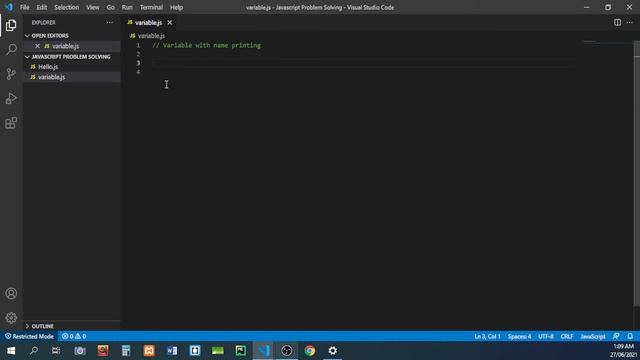Open the Run menu

(x=127, y=7)
